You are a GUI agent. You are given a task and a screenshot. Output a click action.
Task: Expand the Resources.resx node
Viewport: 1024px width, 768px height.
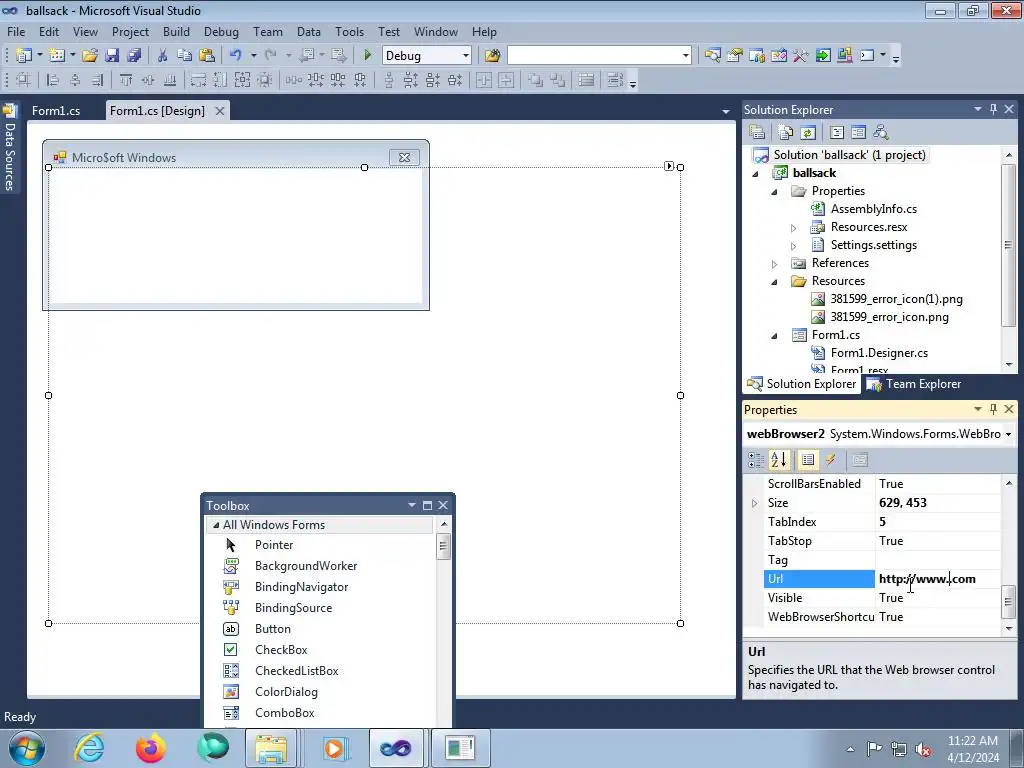coord(793,228)
